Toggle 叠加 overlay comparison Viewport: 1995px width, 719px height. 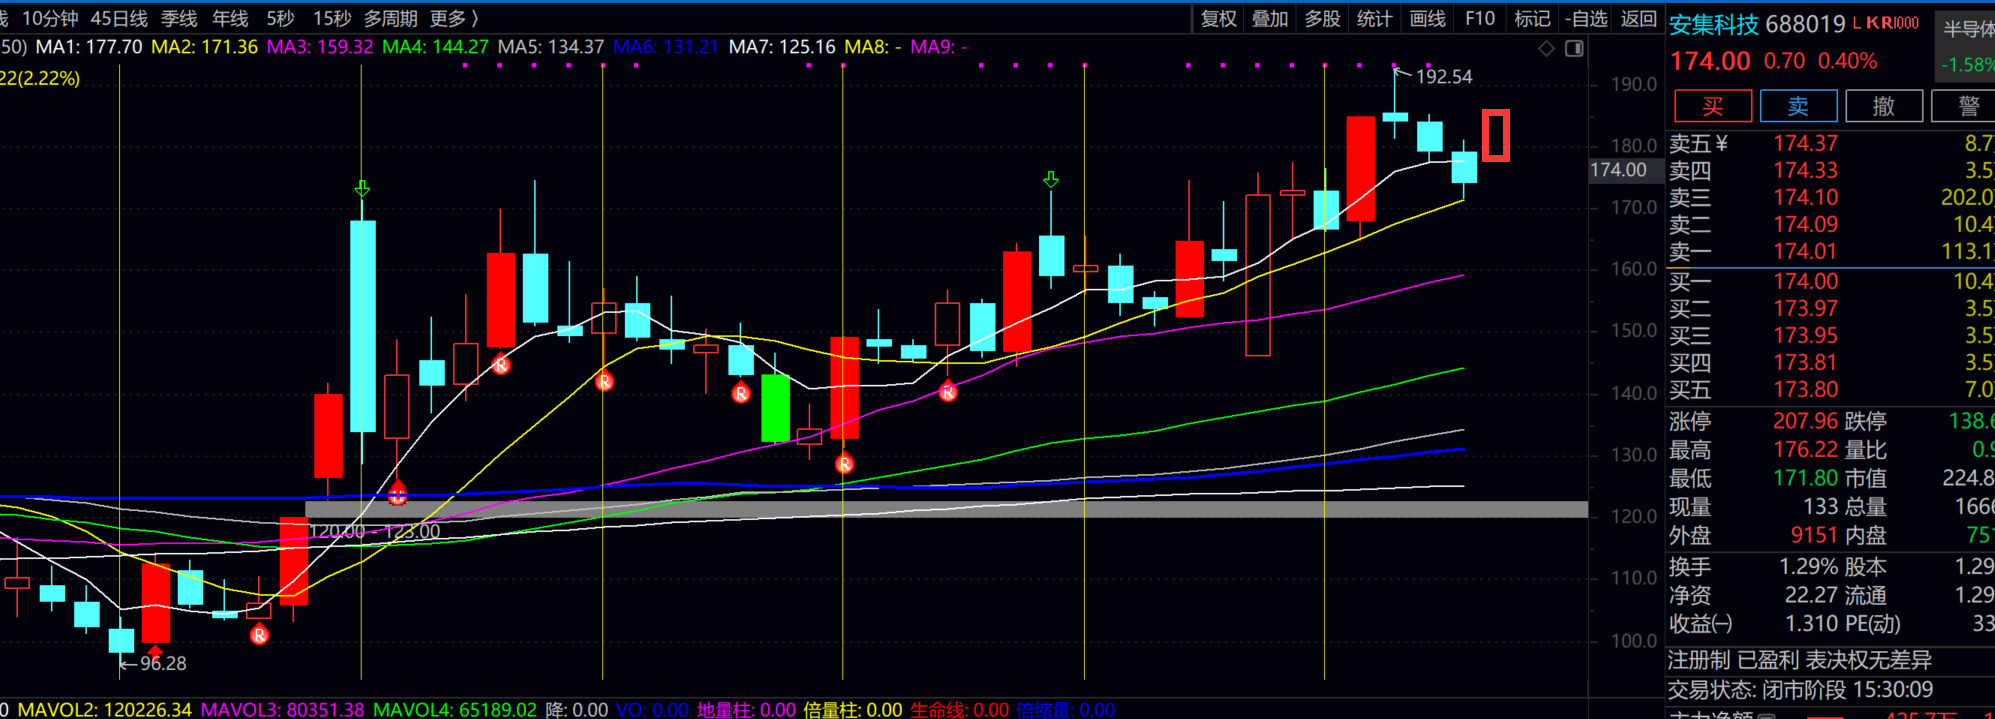(1270, 19)
